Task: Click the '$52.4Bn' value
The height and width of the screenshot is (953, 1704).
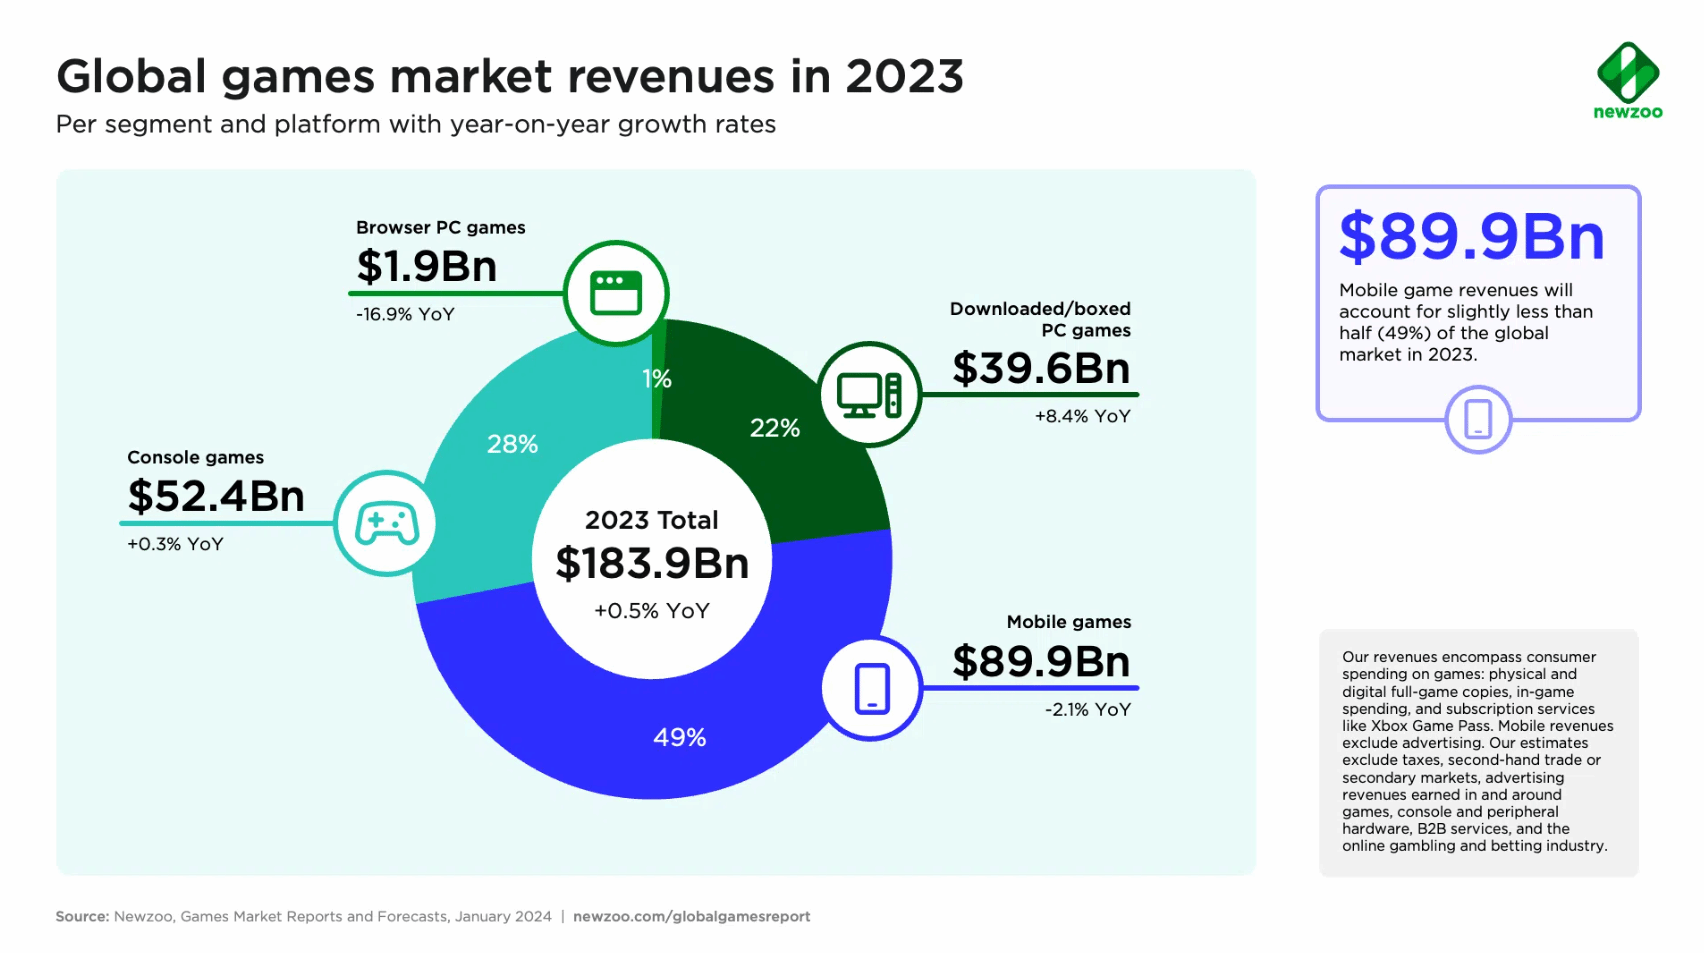Action: pyautogui.click(x=216, y=496)
